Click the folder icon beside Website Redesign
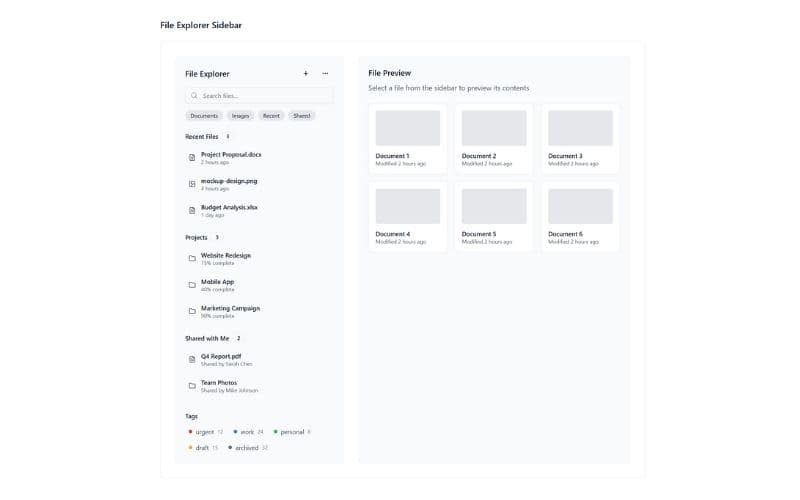The height and width of the screenshot is (500, 800). [192, 258]
